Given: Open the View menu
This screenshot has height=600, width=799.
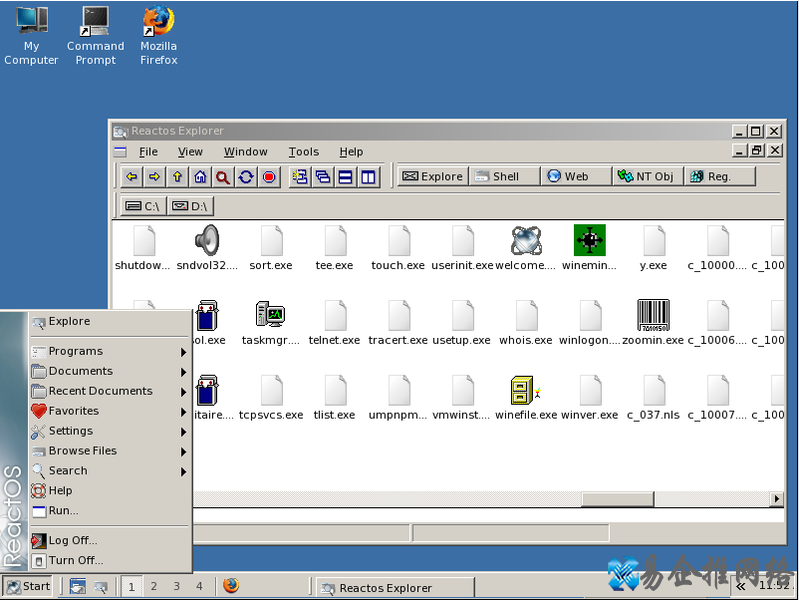Looking at the screenshot, I should pyautogui.click(x=190, y=152).
